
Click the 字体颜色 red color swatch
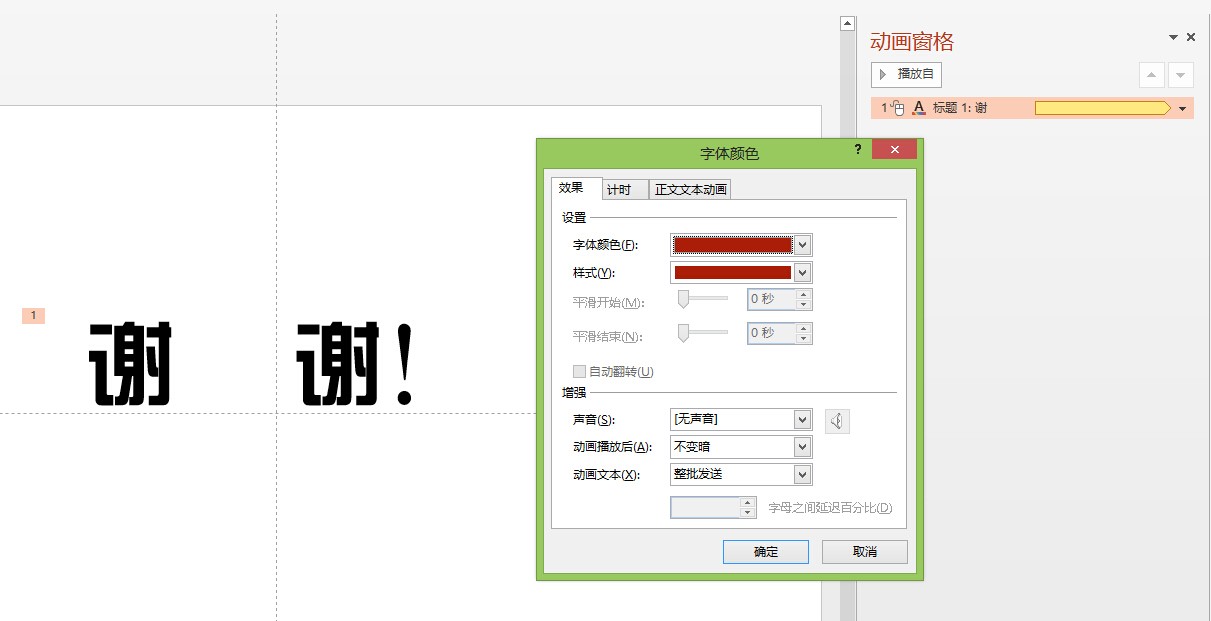pyautogui.click(x=733, y=245)
